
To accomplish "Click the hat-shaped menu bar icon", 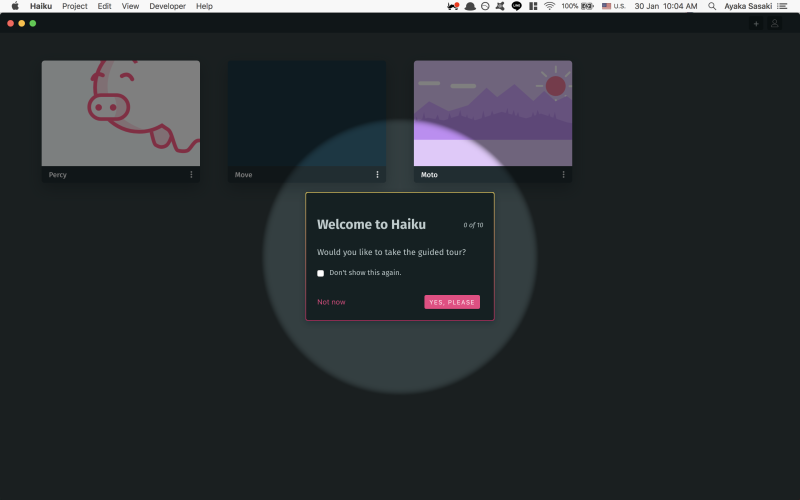I will [470, 6].
